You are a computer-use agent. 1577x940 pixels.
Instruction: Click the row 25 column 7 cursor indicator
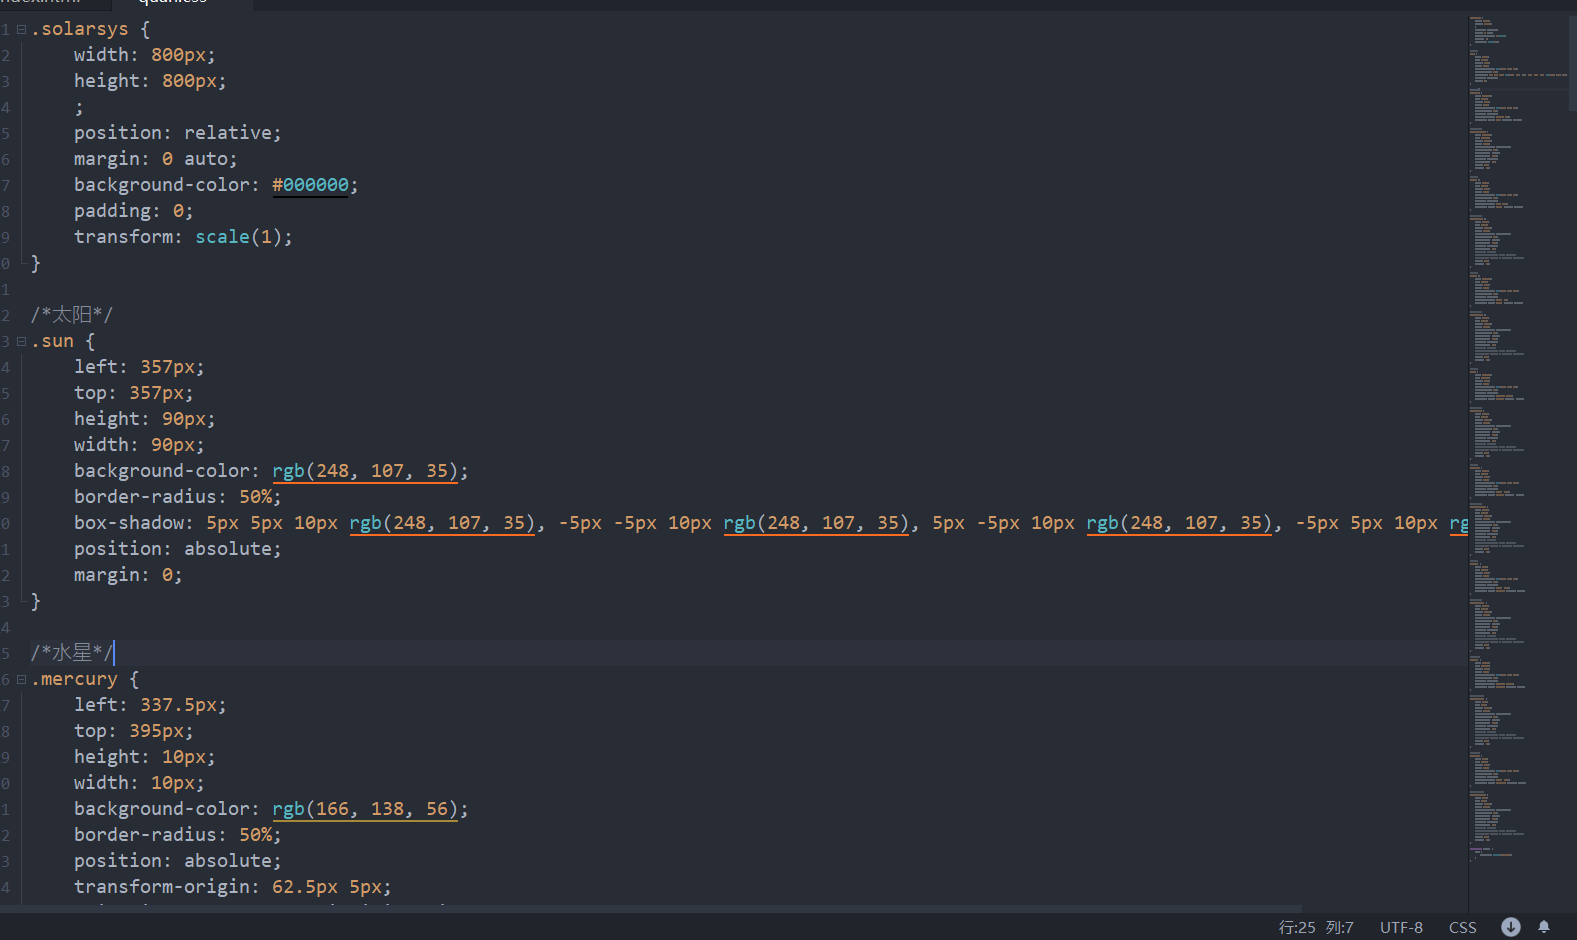pos(1316,927)
